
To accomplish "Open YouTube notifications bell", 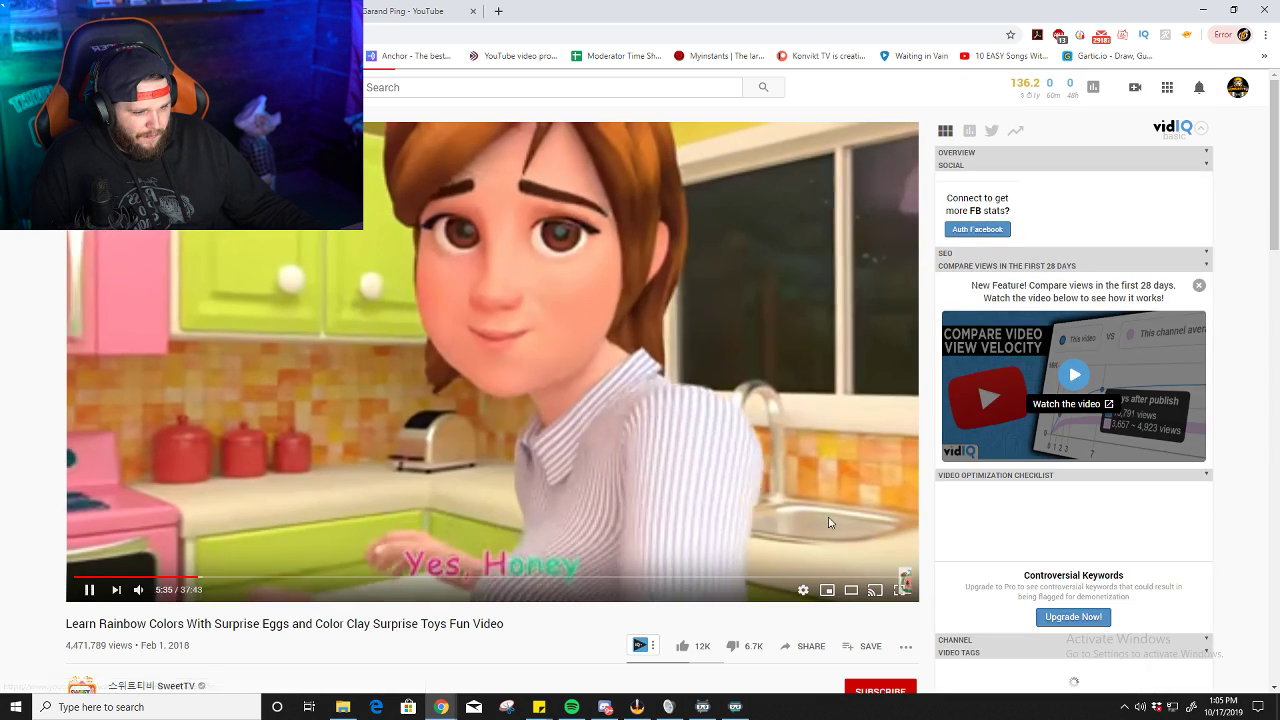I will point(1199,87).
